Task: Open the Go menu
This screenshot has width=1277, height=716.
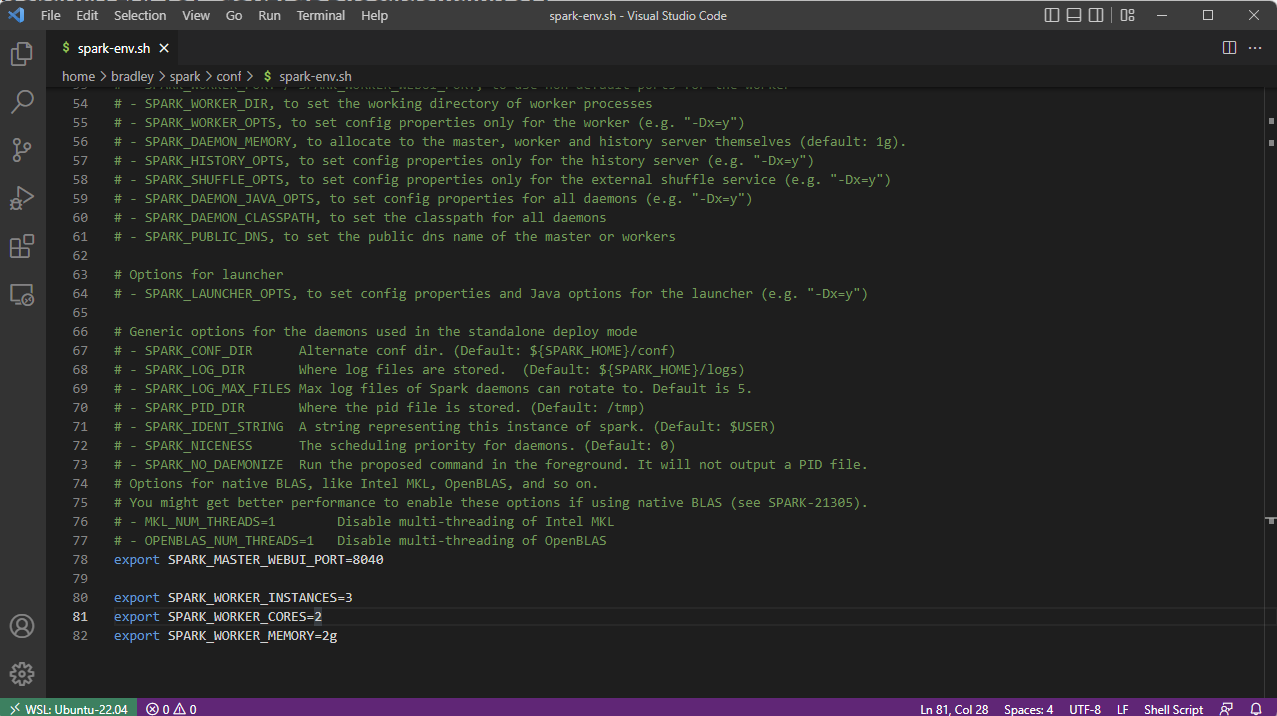Action: tap(234, 15)
